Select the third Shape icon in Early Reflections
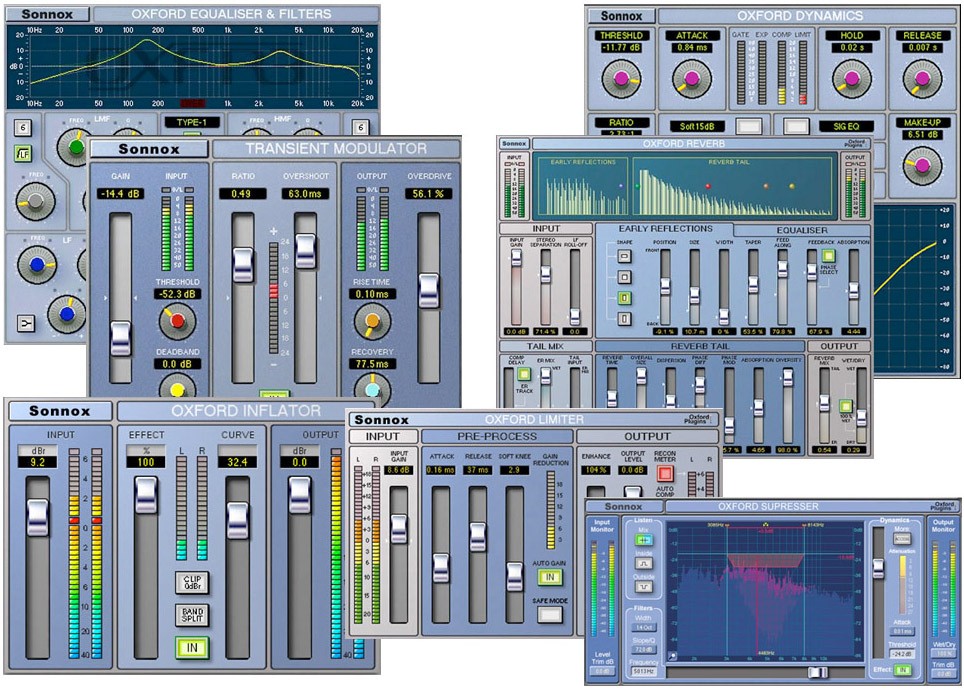This screenshot has width=964, height=689. click(x=624, y=297)
